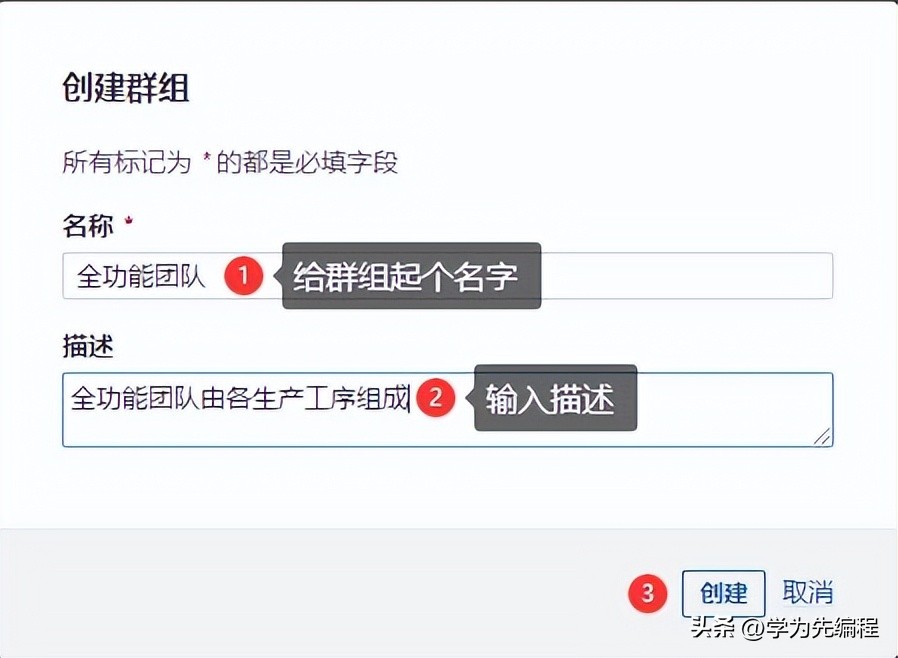Click the tooltip arrow beside badge 2
The height and width of the screenshot is (658, 898).
click(x=468, y=397)
